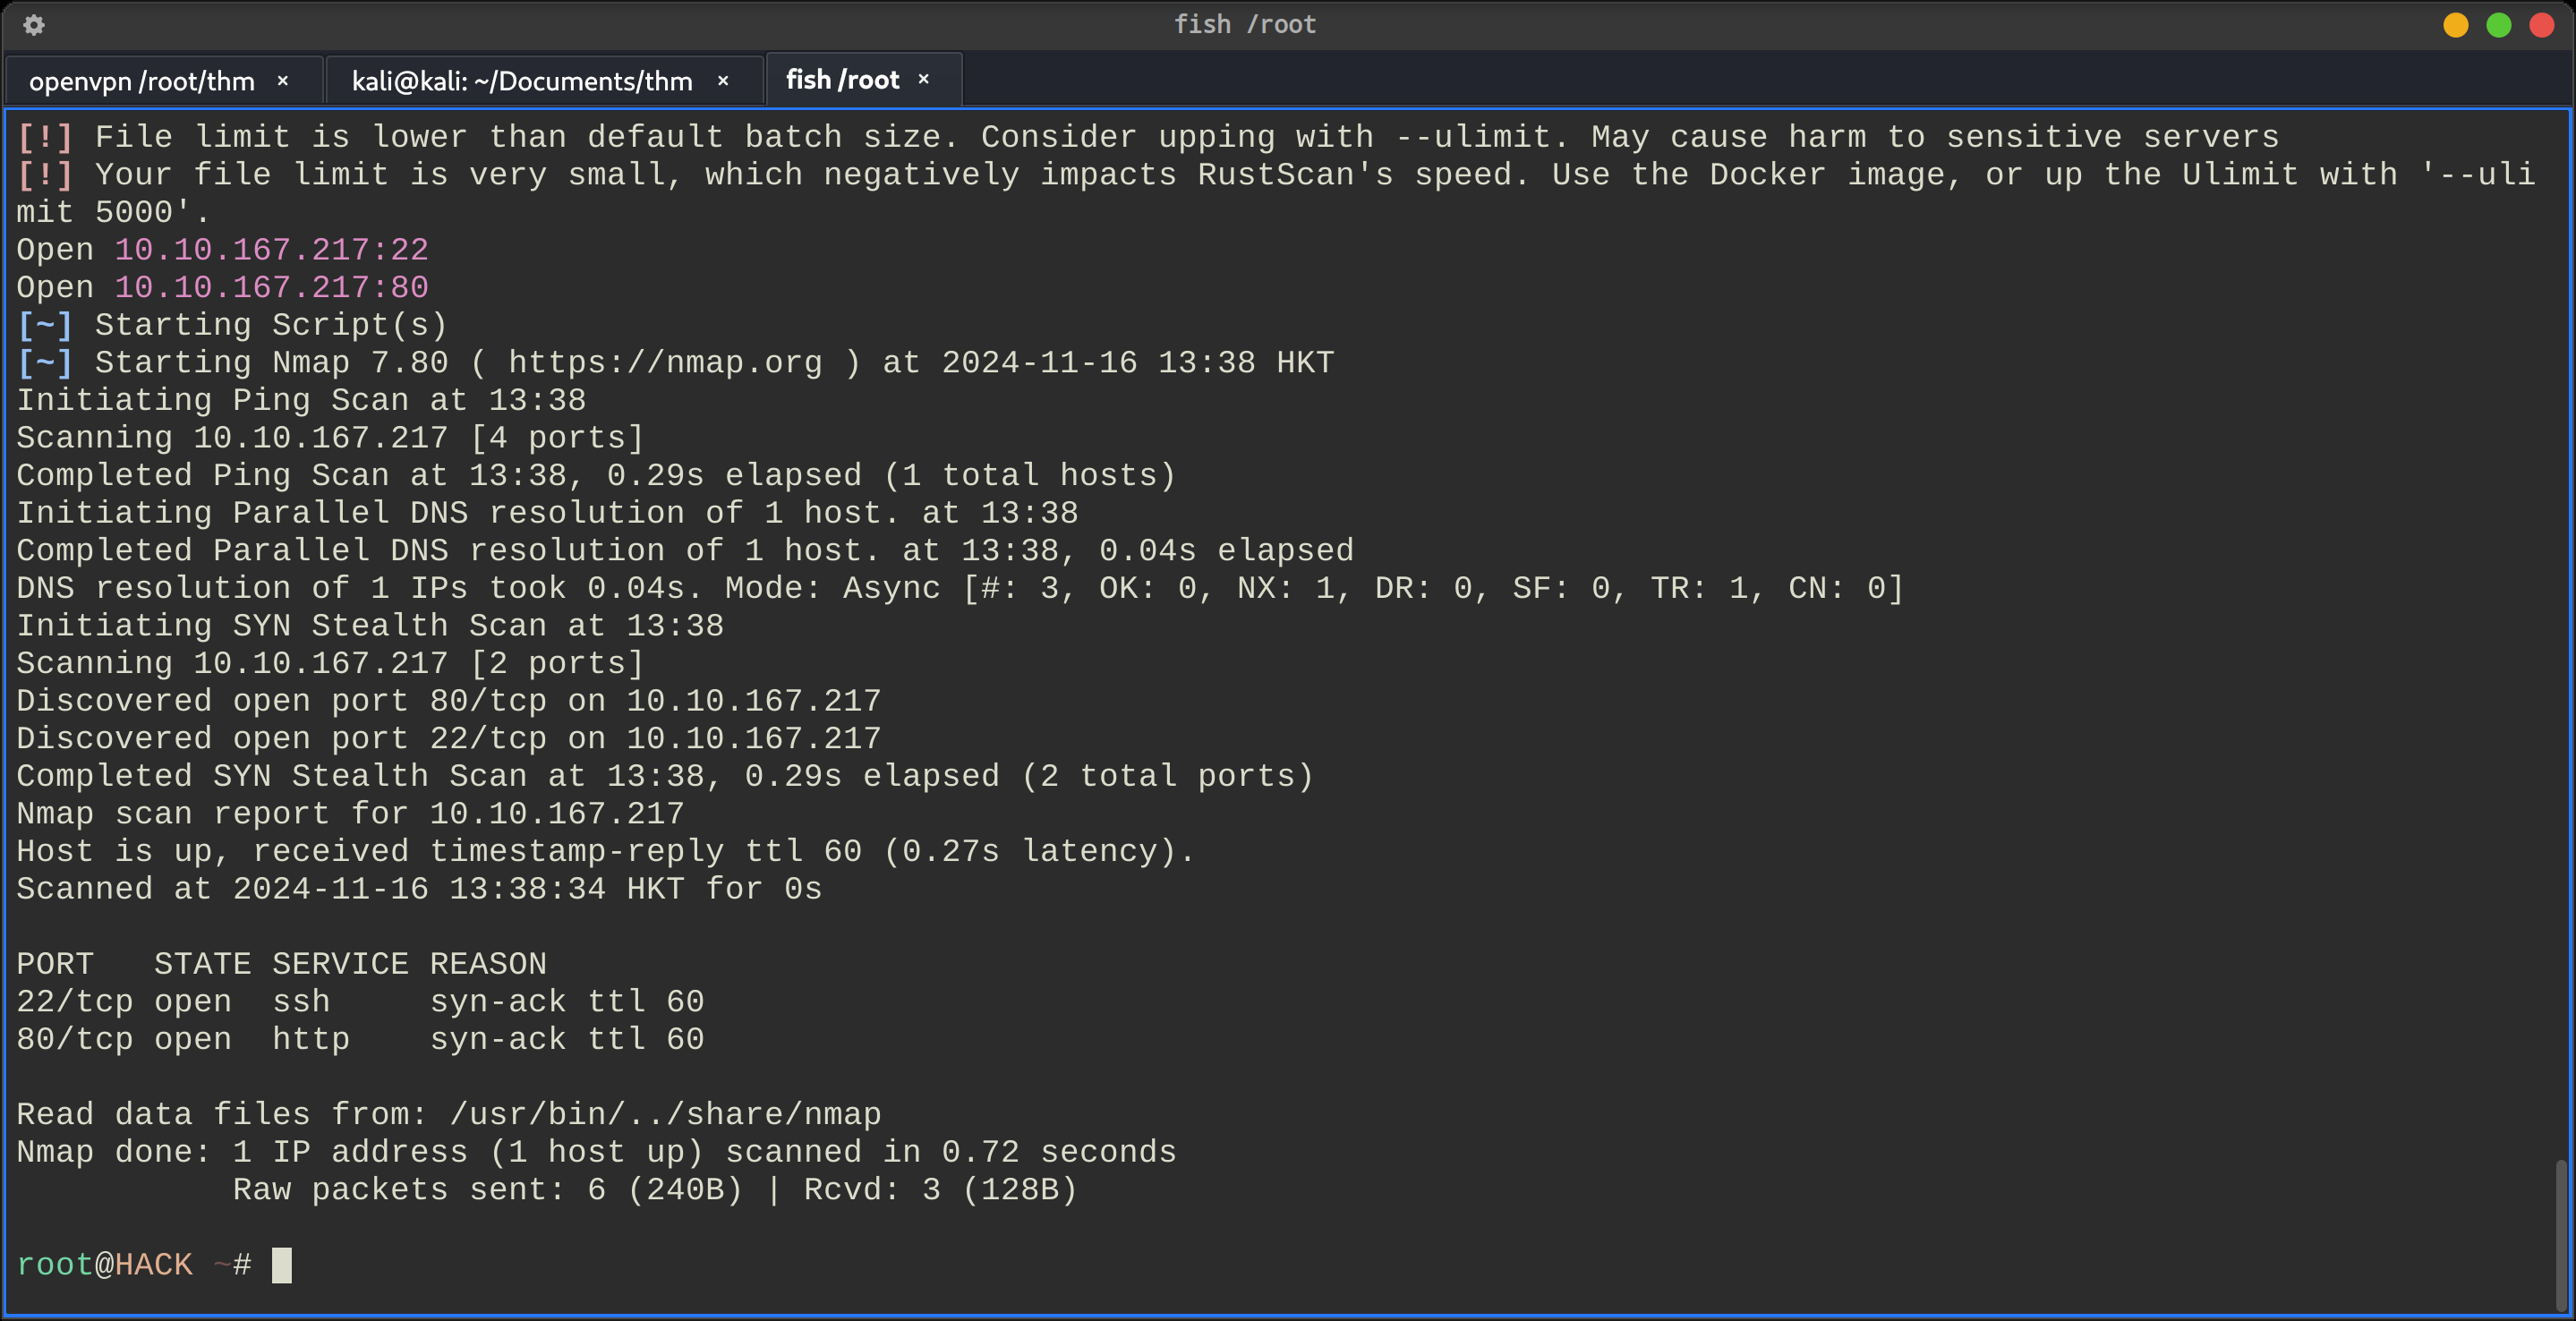Click the 'Starting Script(s)' line

coord(232,326)
